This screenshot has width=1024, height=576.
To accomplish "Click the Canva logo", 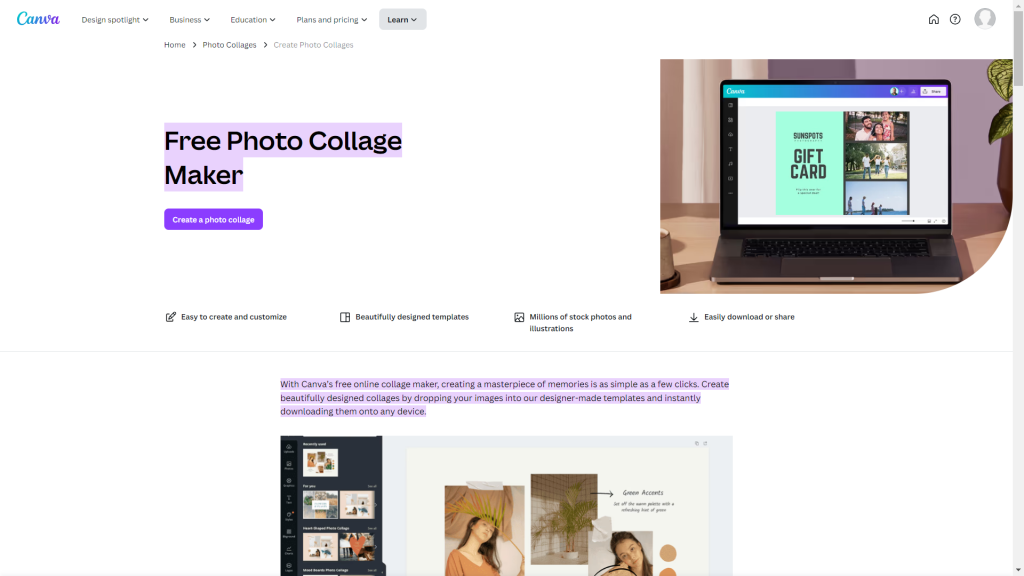I will pyautogui.click(x=38, y=19).
